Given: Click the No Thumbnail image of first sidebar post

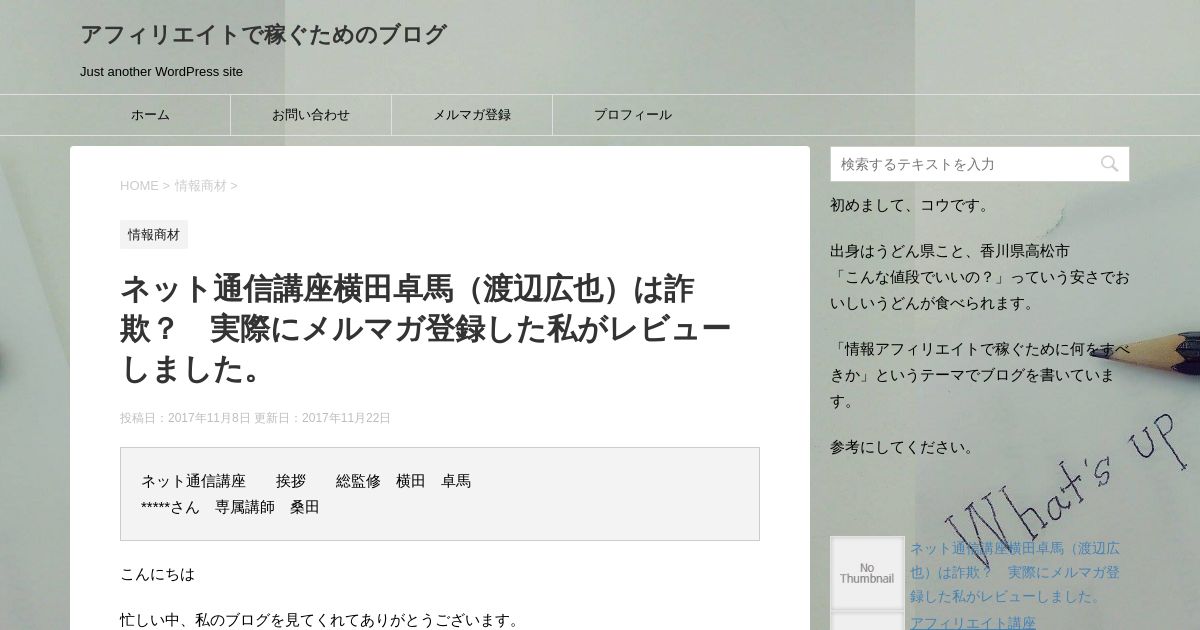Looking at the screenshot, I should [x=867, y=573].
